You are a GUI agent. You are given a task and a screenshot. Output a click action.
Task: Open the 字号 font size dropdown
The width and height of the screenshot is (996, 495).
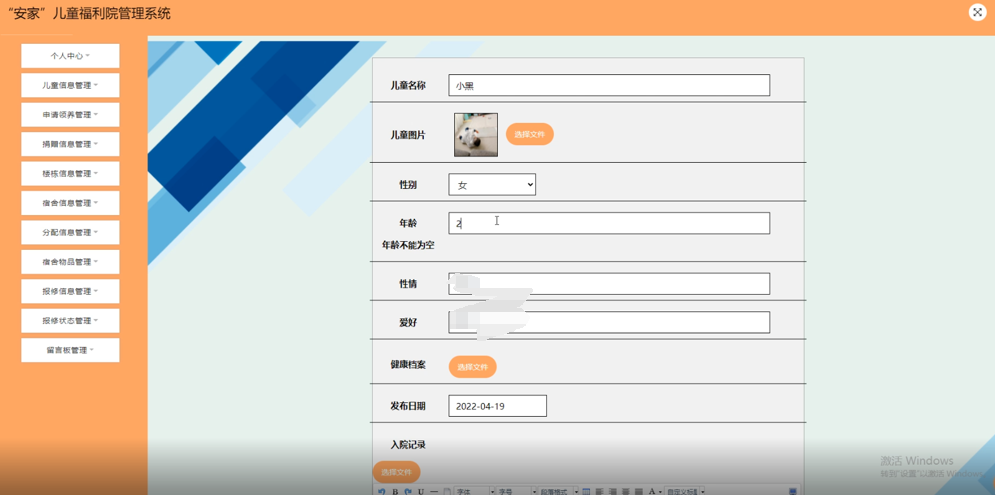516,492
